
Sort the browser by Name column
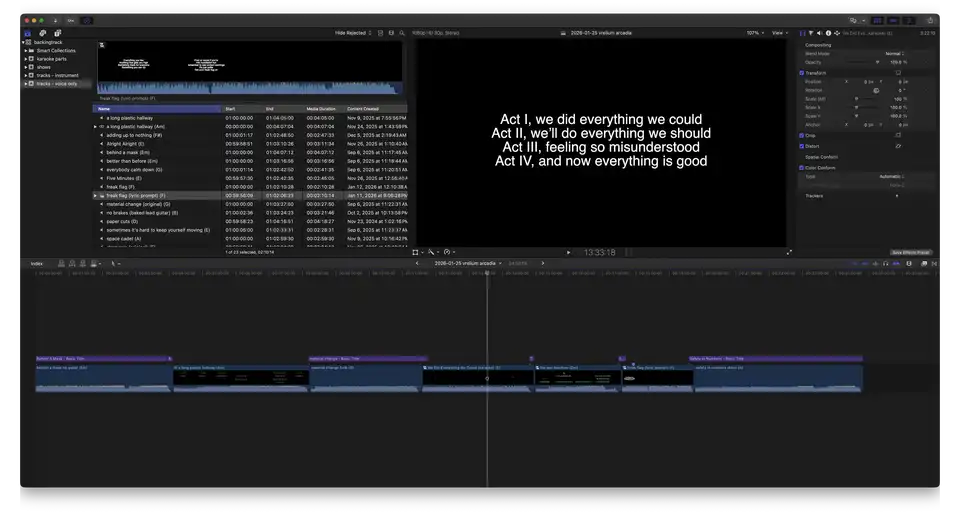(157, 109)
